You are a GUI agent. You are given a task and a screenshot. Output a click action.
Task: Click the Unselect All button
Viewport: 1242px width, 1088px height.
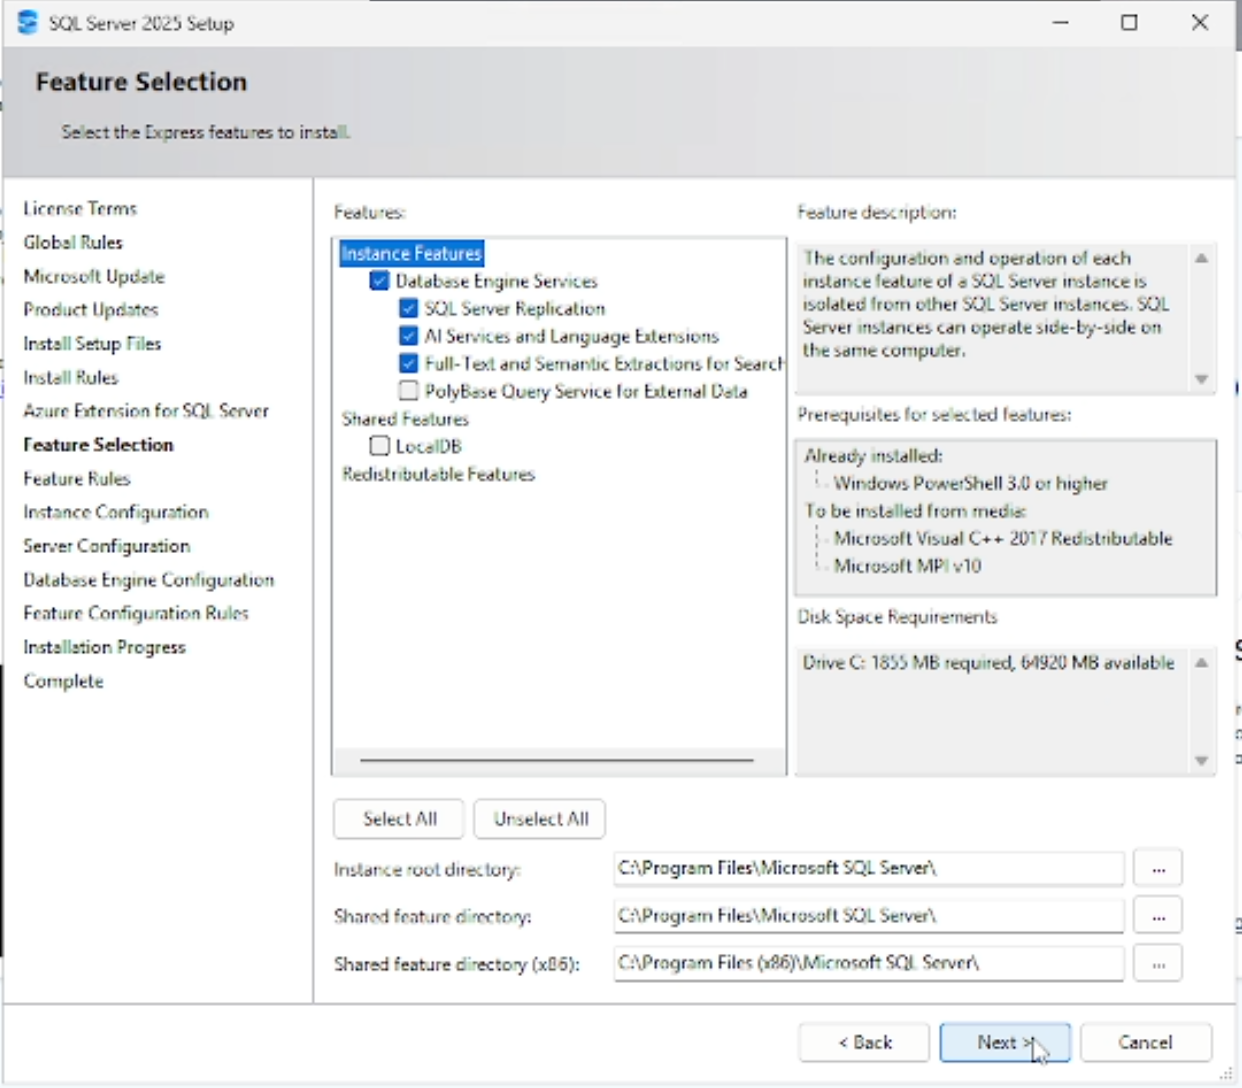coord(539,818)
